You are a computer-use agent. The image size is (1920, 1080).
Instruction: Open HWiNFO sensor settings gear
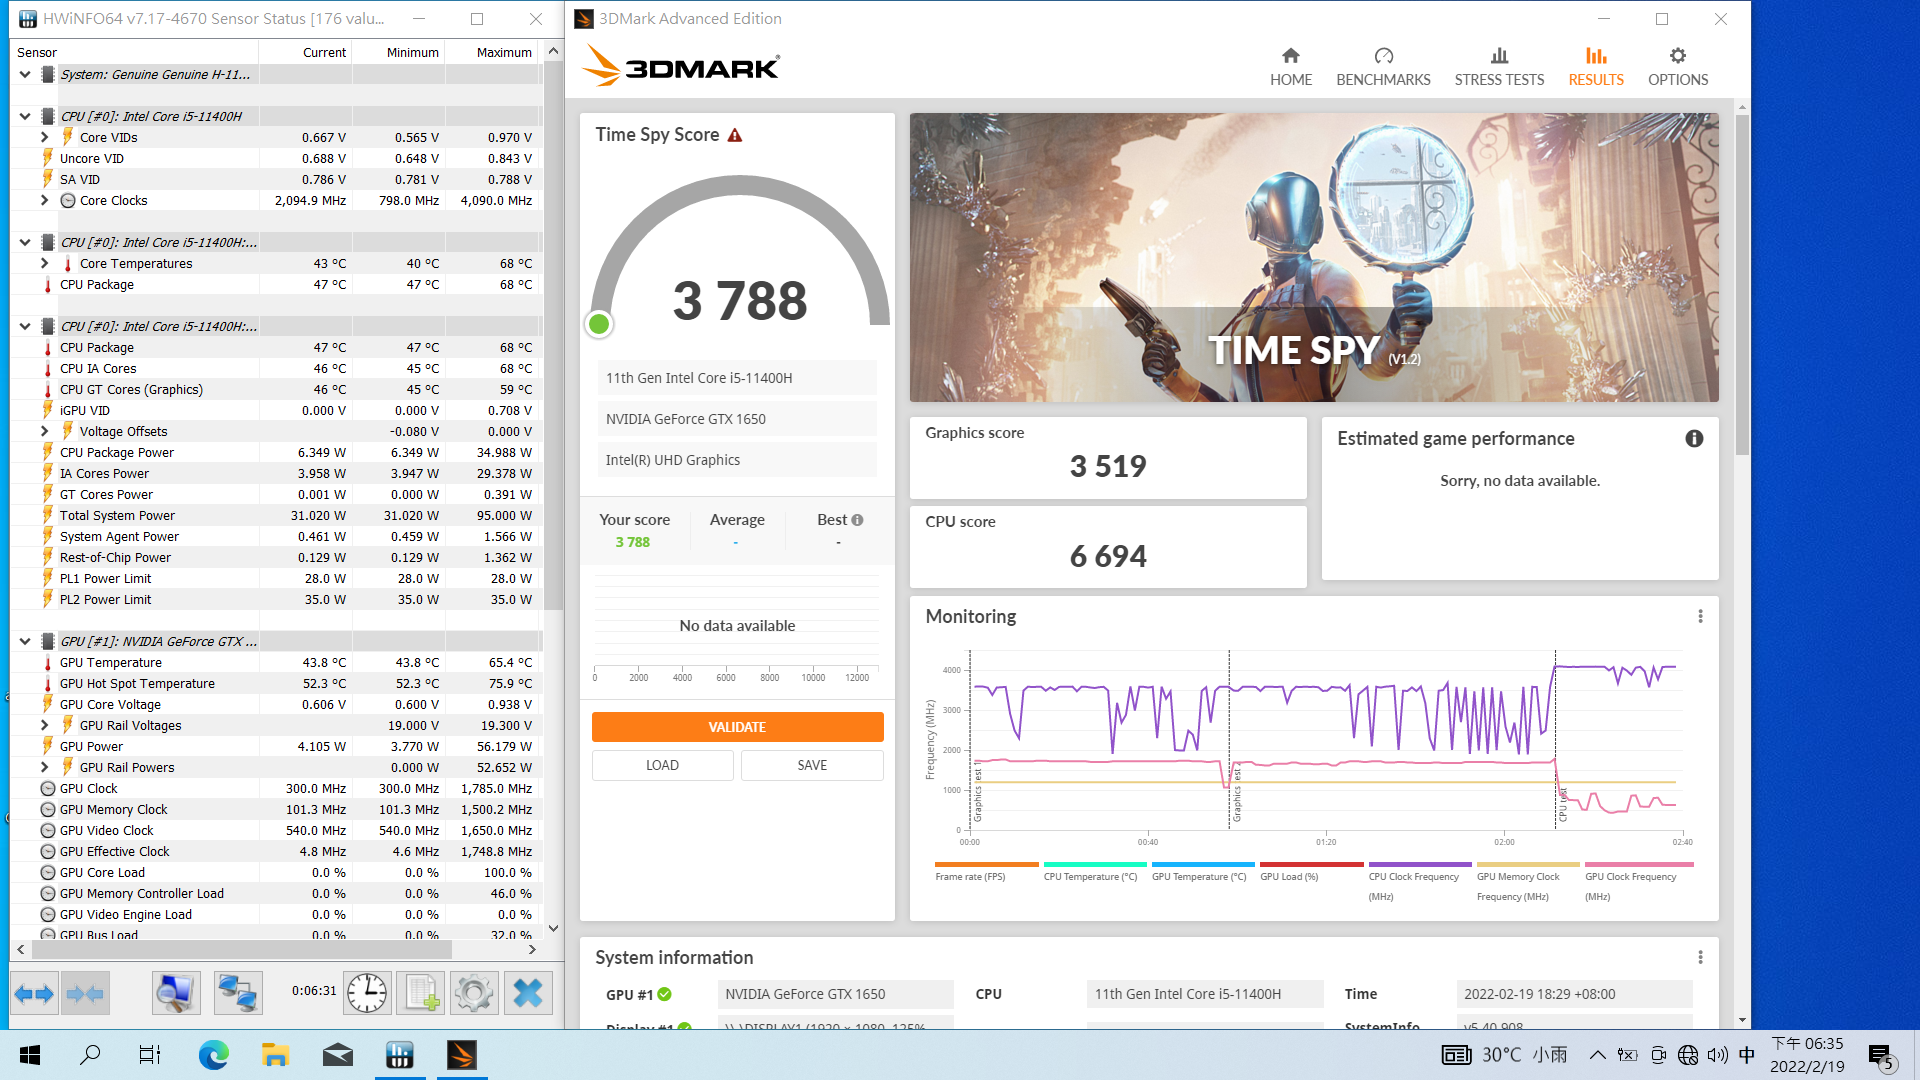pyautogui.click(x=473, y=993)
